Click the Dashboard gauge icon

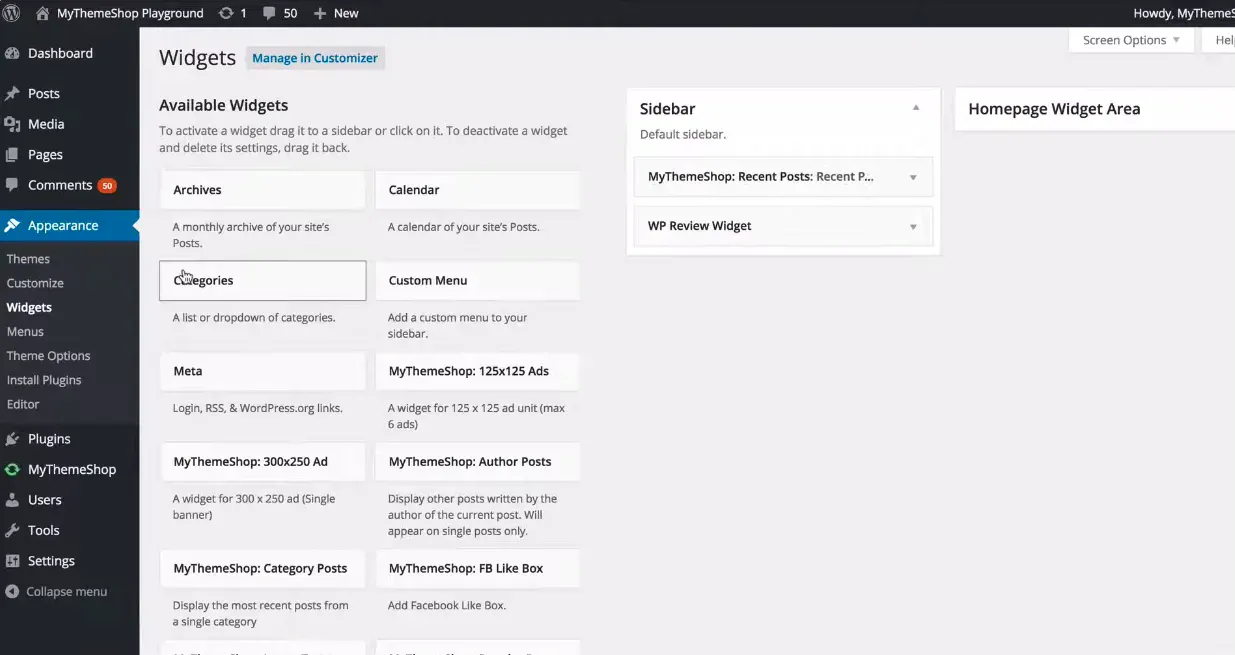[x=12, y=53]
